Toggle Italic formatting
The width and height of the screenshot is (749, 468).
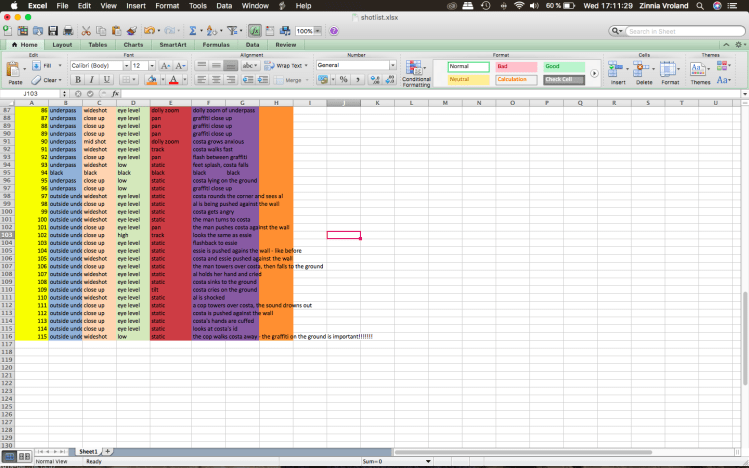(91, 79)
